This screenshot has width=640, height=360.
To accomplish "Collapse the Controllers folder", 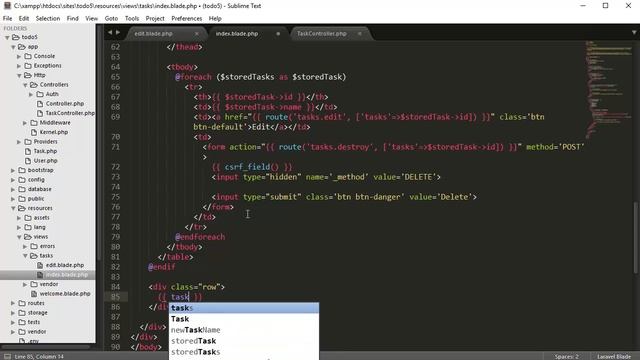I will pos(25,85).
